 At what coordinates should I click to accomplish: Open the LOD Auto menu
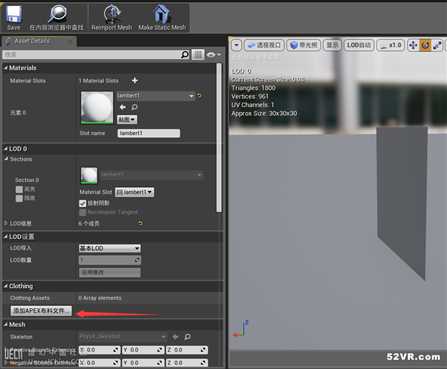click(359, 45)
